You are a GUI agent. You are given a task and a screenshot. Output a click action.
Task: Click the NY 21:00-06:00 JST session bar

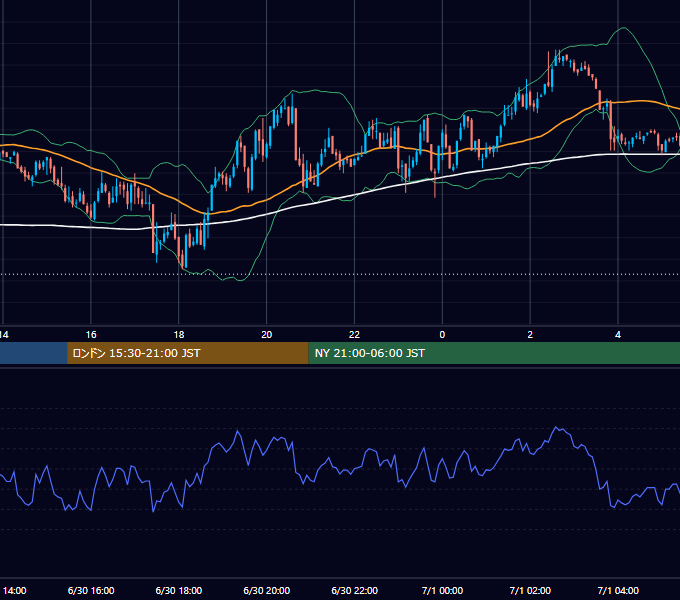click(494, 353)
